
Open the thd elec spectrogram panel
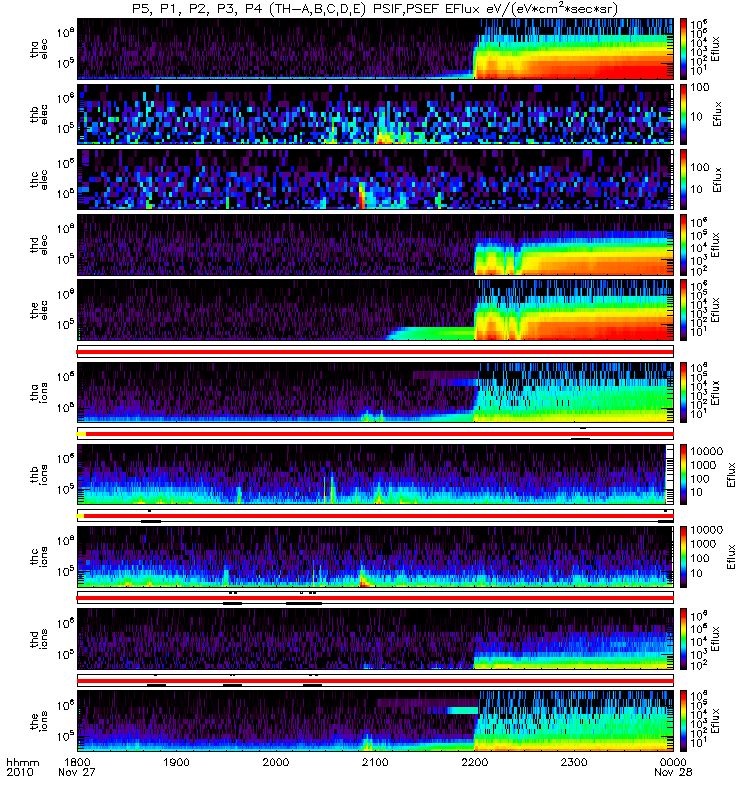point(375,245)
